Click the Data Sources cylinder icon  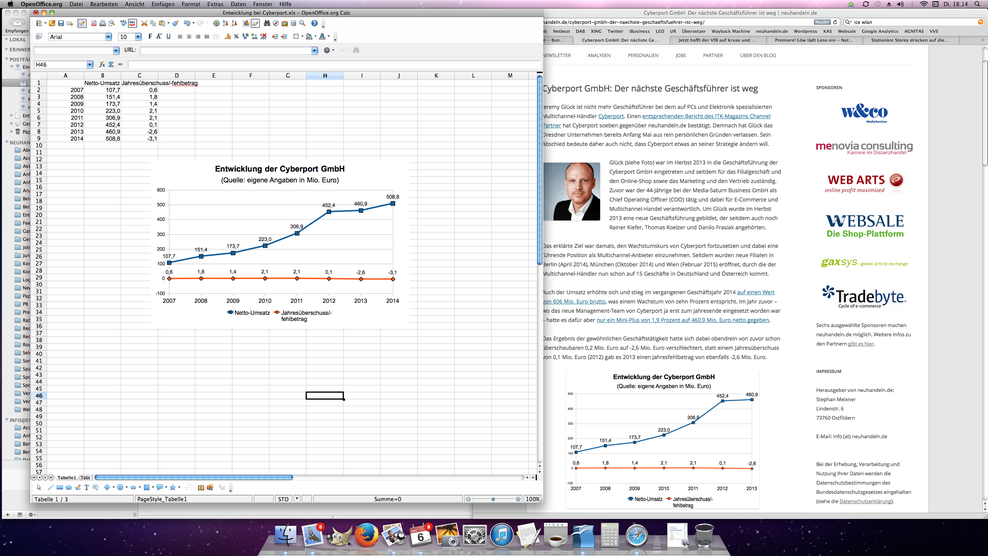pyautogui.click(x=294, y=23)
